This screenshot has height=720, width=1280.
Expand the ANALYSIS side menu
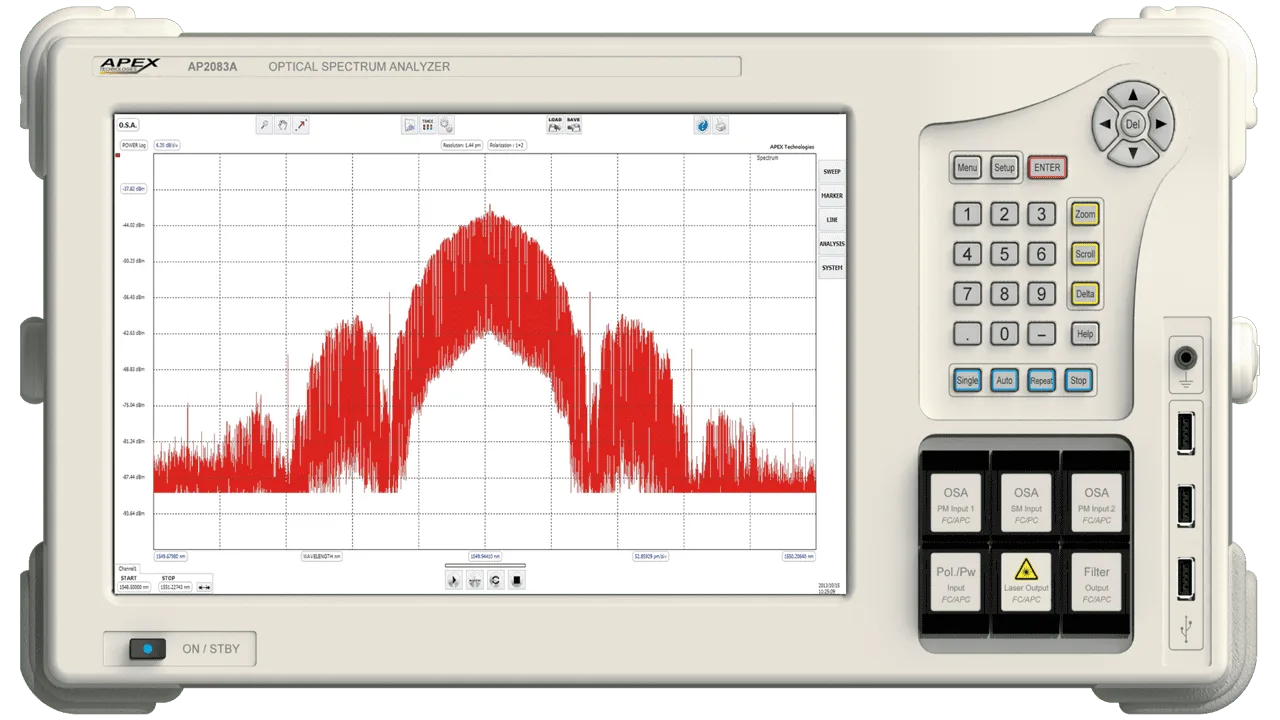831,244
